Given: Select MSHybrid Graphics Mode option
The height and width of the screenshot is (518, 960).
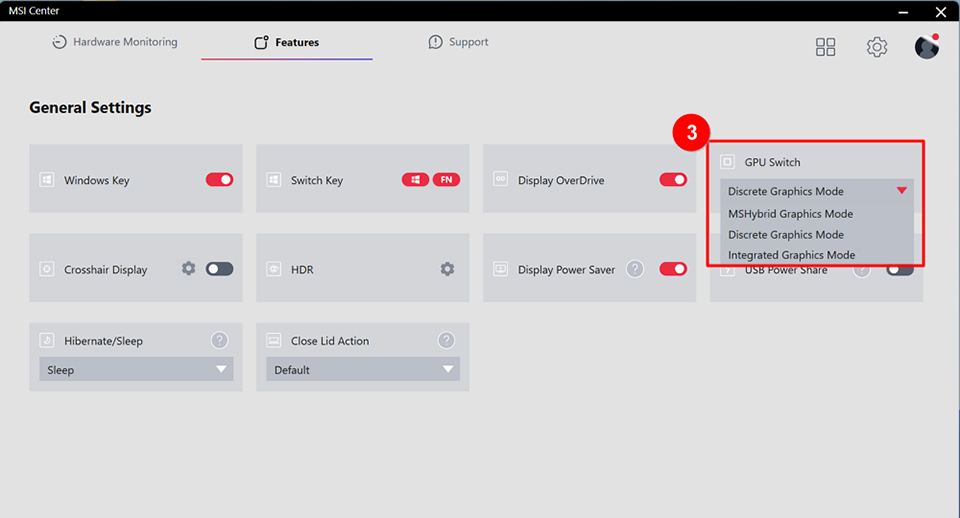Looking at the screenshot, I should point(790,213).
